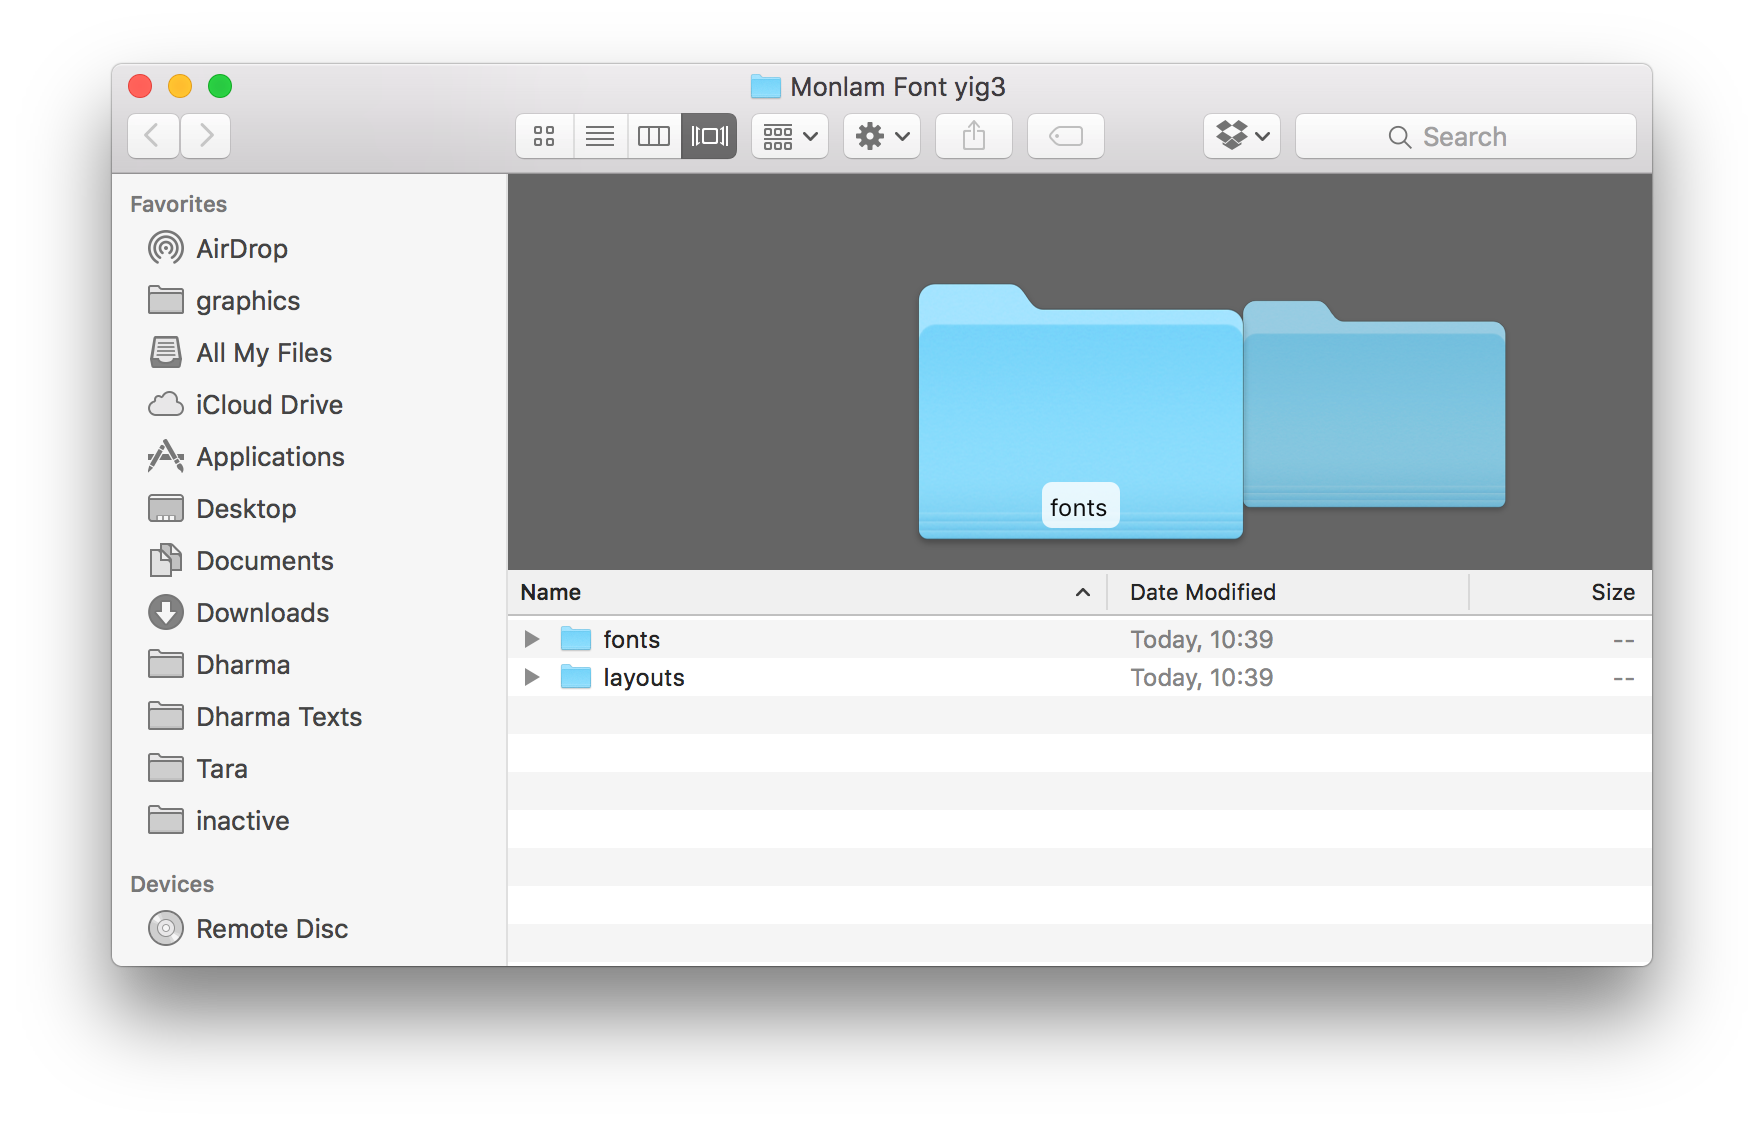This screenshot has height=1126, width=1764.
Task: Click the Favorites sidebar heading
Action: [179, 204]
